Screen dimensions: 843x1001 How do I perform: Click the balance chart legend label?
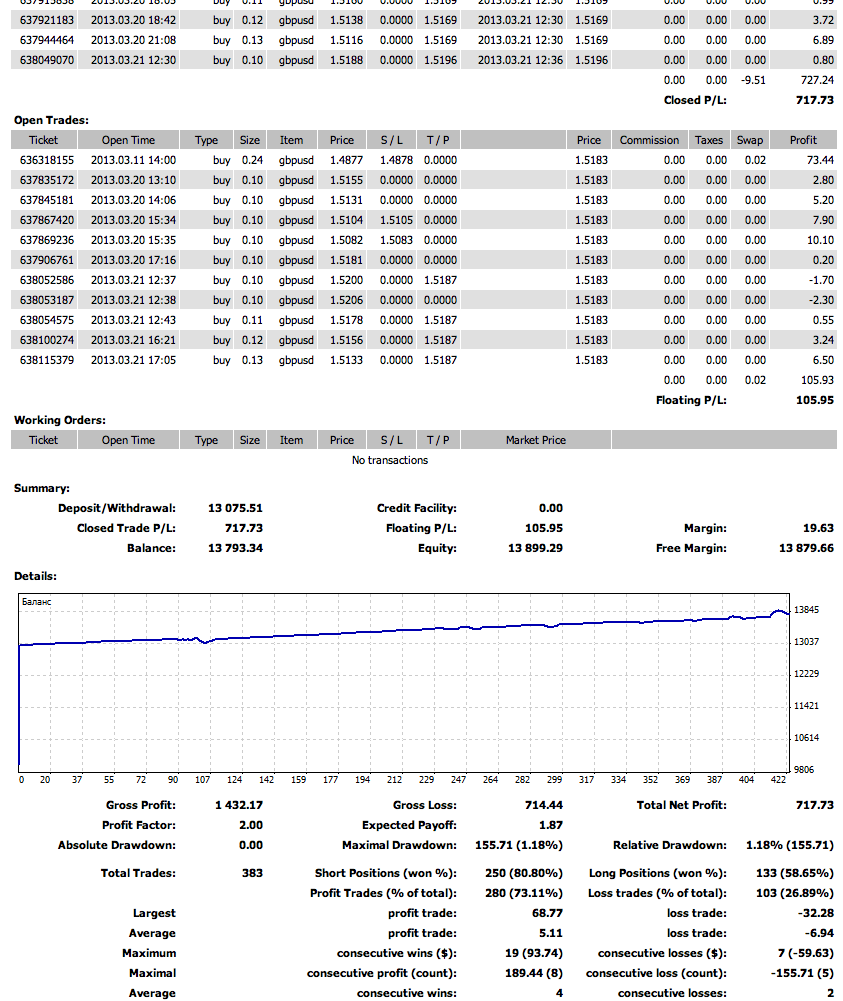(37, 602)
